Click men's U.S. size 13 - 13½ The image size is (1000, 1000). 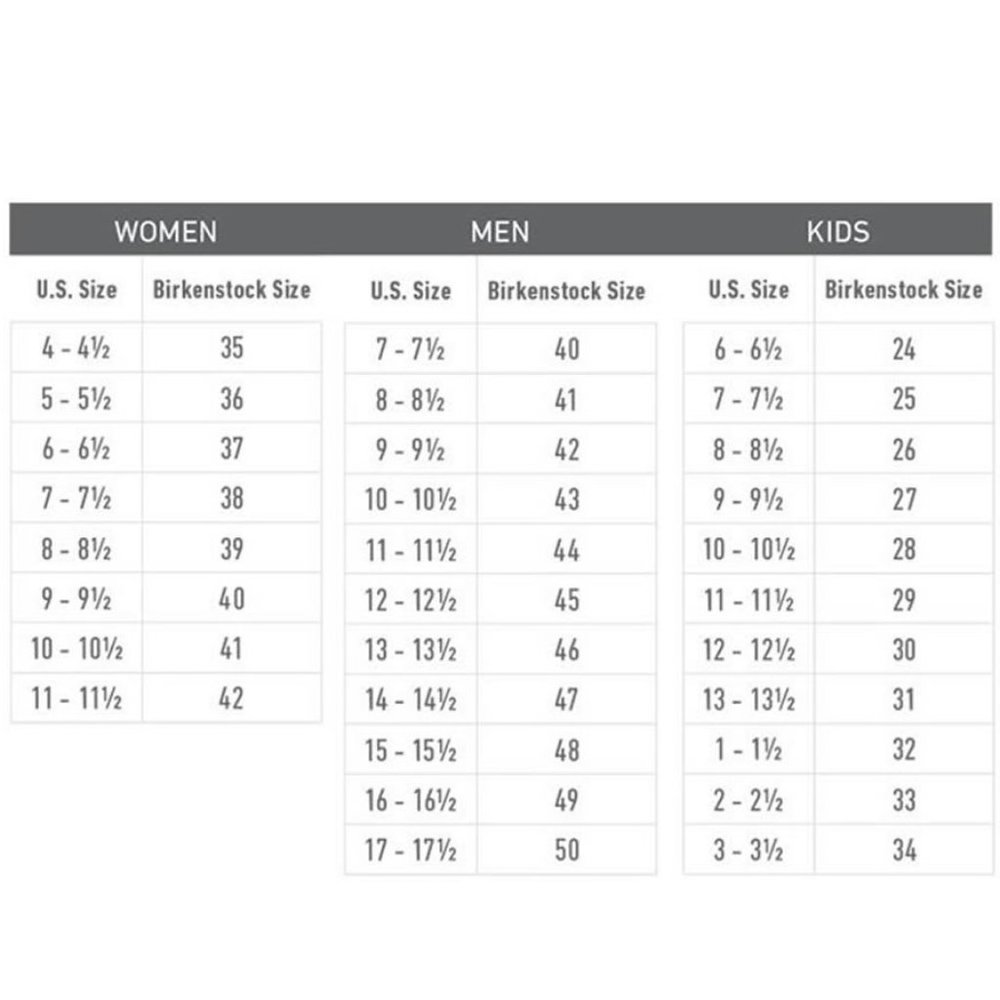pyautogui.click(x=411, y=650)
